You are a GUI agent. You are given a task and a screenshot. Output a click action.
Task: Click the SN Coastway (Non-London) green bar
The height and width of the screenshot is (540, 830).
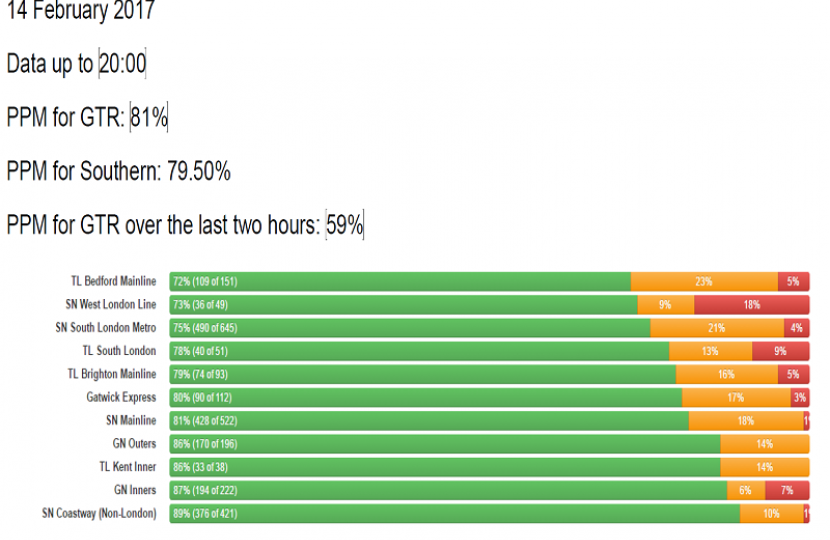(x=455, y=514)
